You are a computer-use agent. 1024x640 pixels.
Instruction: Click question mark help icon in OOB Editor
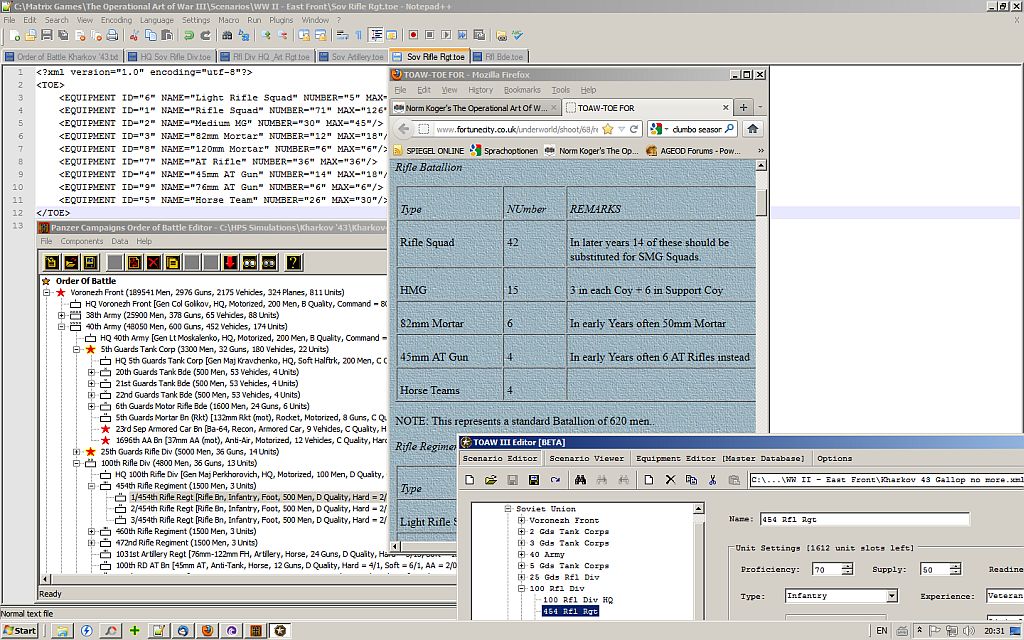pyautogui.click(x=293, y=263)
